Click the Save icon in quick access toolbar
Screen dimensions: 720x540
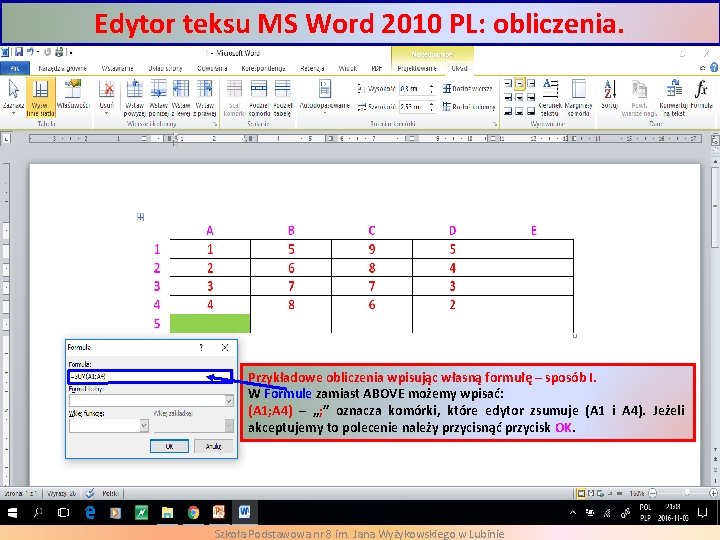pyautogui.click(x=19, y=52)
